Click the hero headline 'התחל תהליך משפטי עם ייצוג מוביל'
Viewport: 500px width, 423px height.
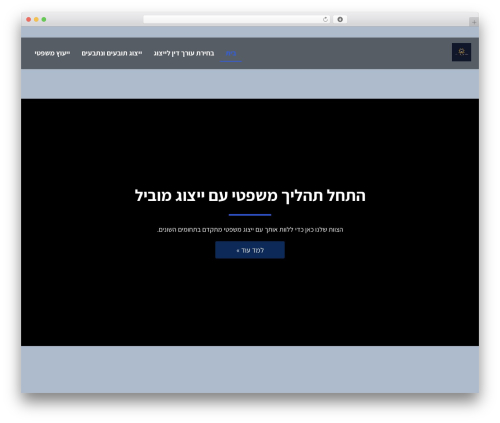pyautogui.click(x=250, y=196)
